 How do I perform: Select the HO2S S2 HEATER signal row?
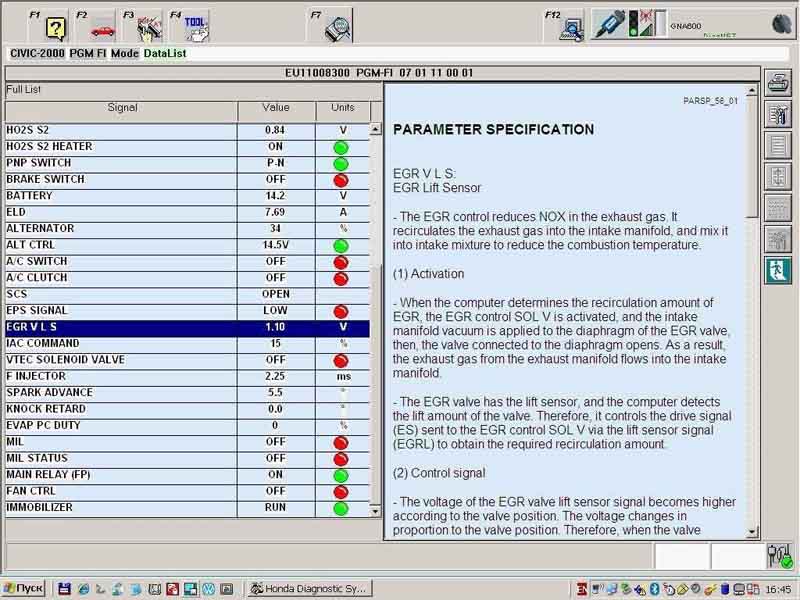pyautogui.click(x=120, y=147)
